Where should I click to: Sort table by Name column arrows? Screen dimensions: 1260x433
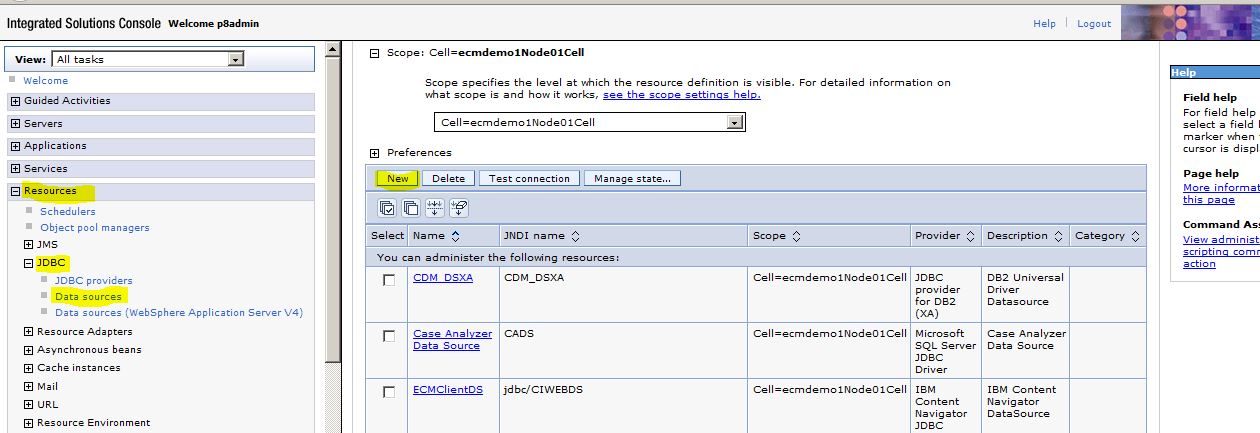(x=456, y=237)
